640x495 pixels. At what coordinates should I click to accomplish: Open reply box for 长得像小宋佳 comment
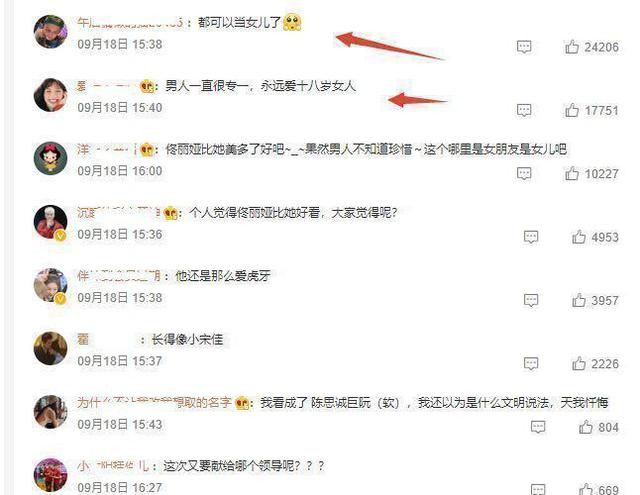(531, 364)
